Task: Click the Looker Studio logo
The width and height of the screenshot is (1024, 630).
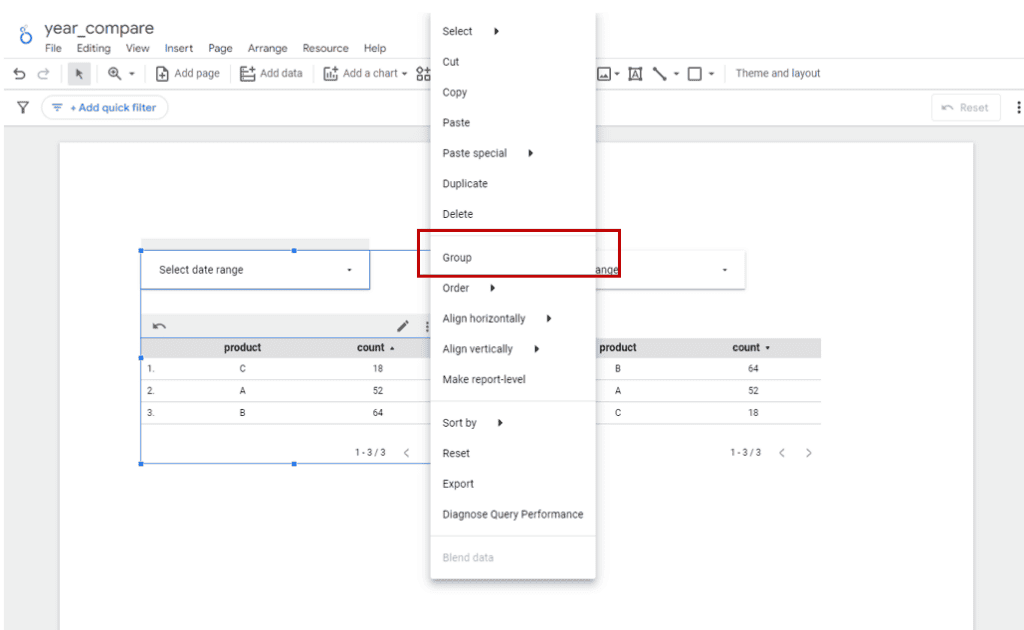Action: click(25, 36)
